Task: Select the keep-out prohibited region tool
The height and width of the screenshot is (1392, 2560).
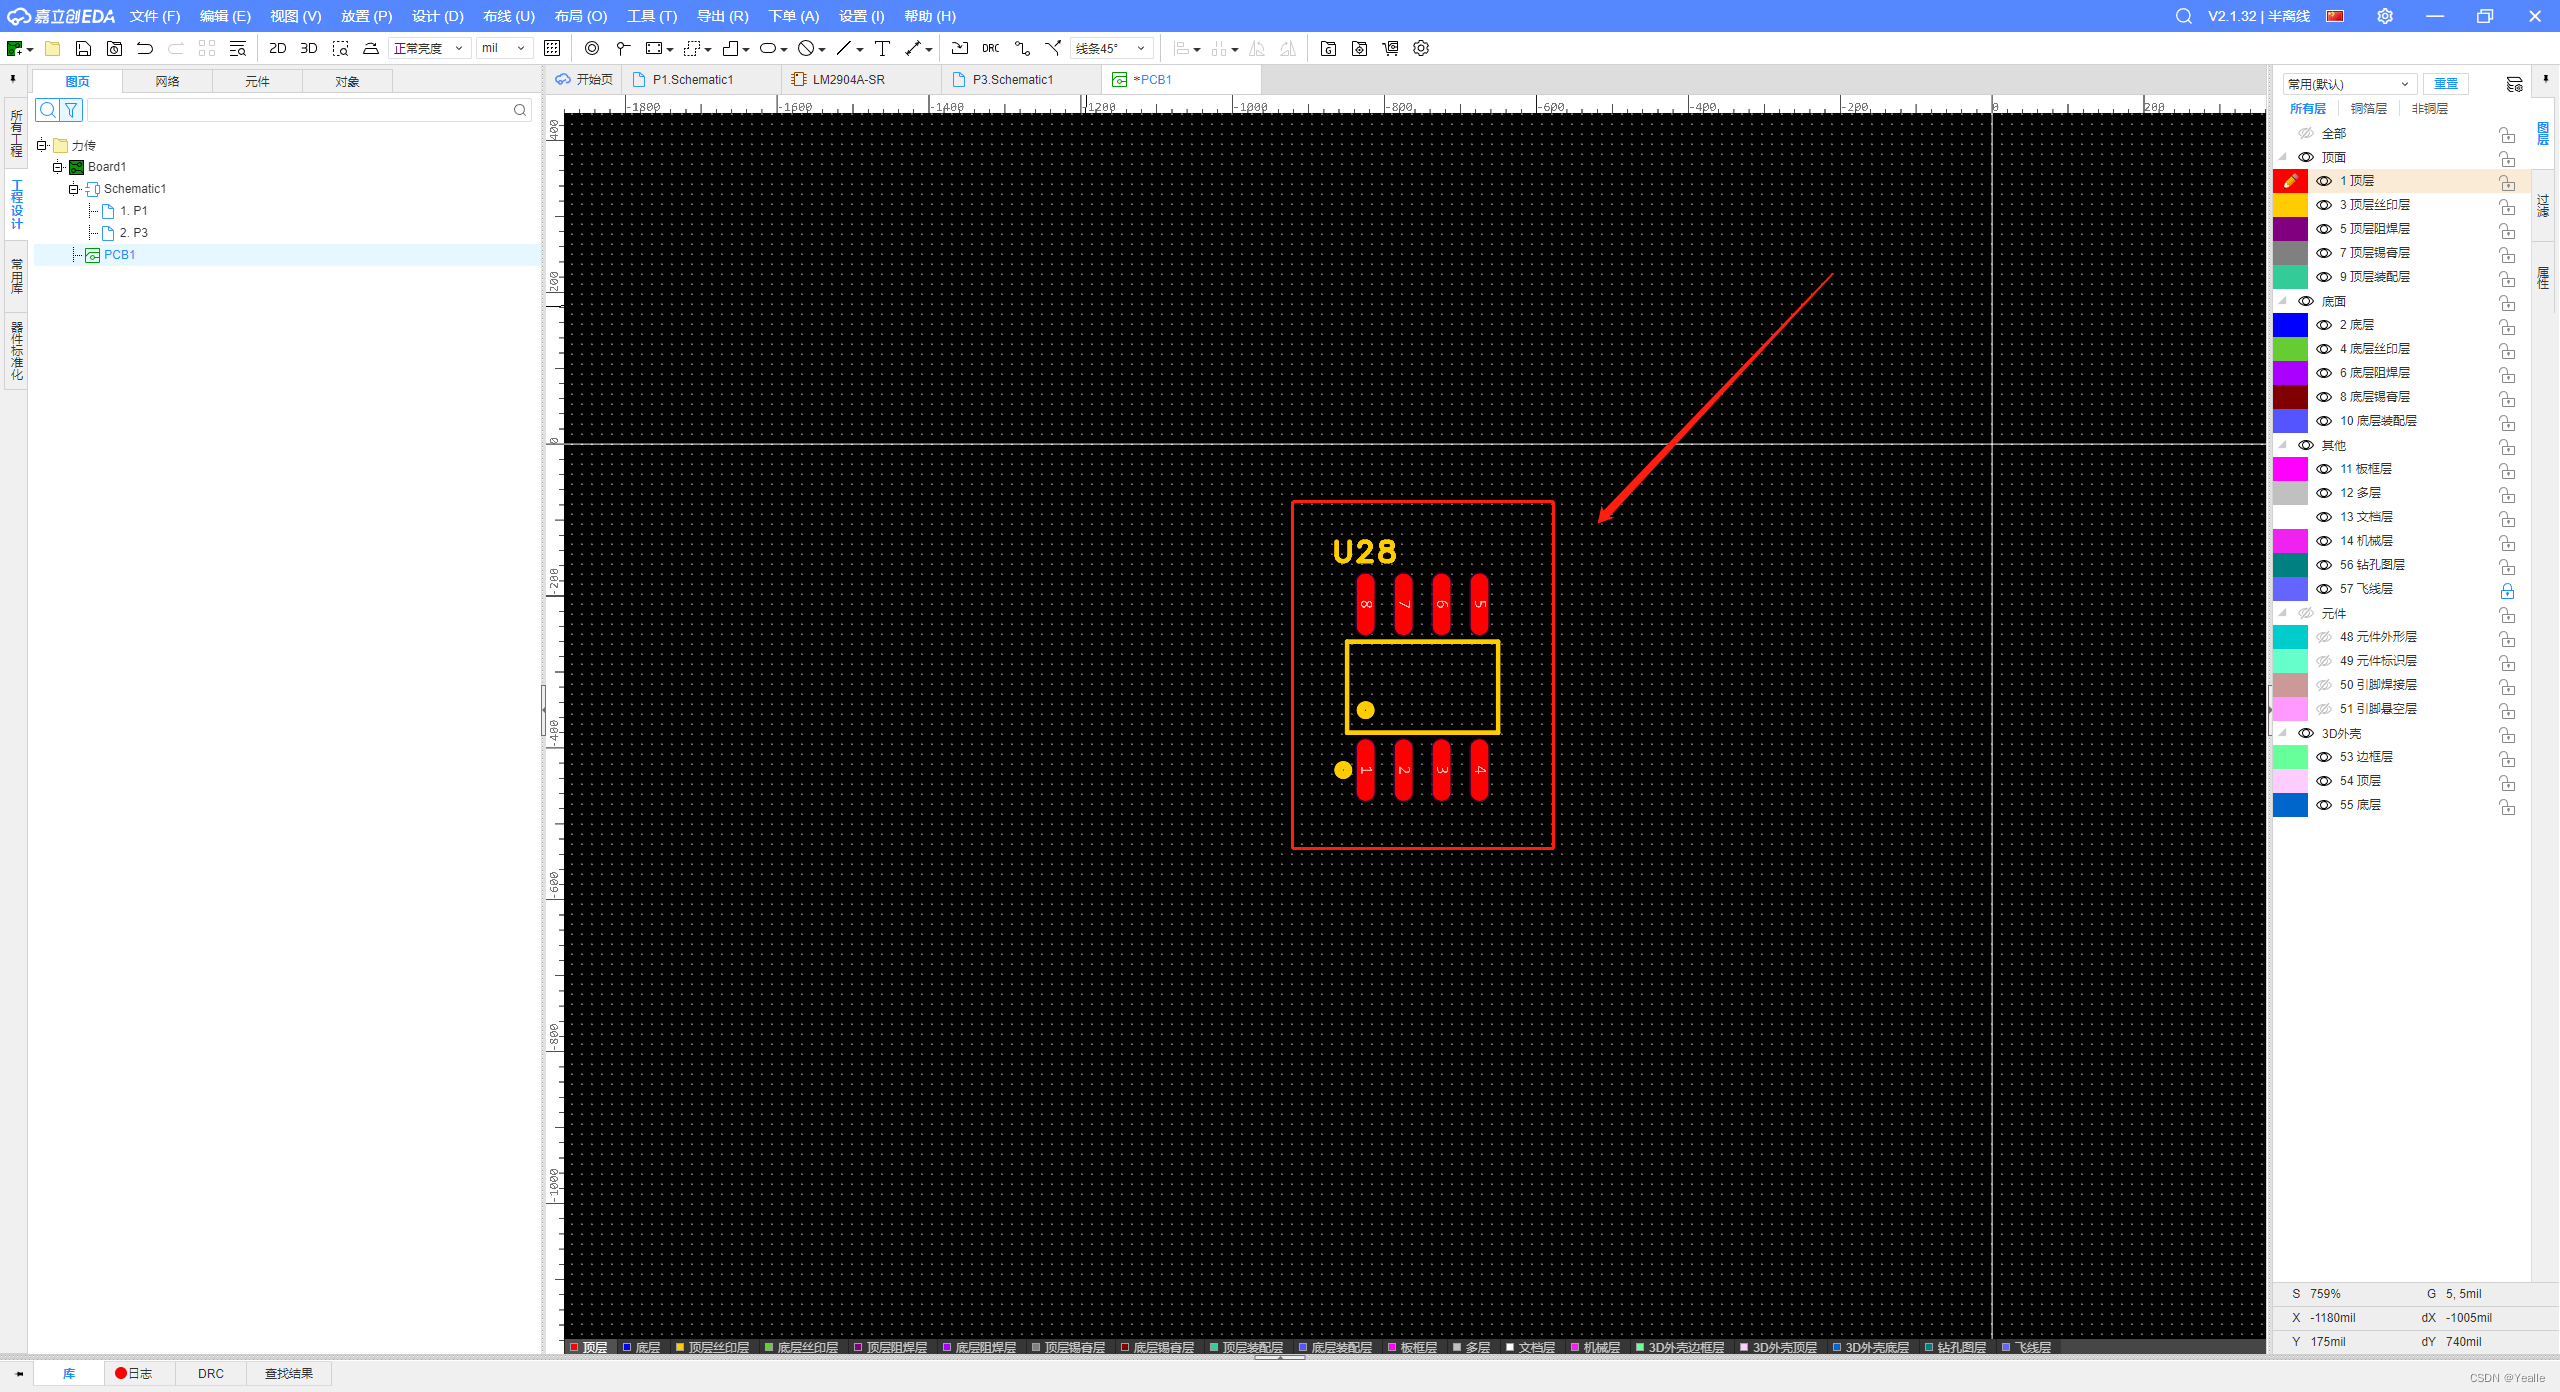Action: point(806,48)
